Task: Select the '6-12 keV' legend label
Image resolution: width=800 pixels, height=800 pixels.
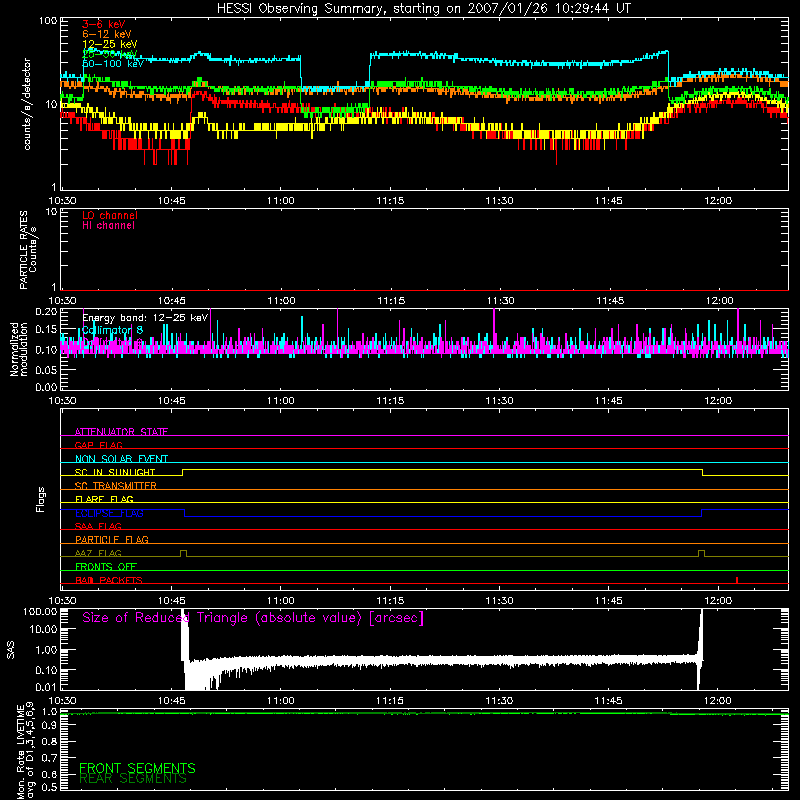Action: (106, 34)
